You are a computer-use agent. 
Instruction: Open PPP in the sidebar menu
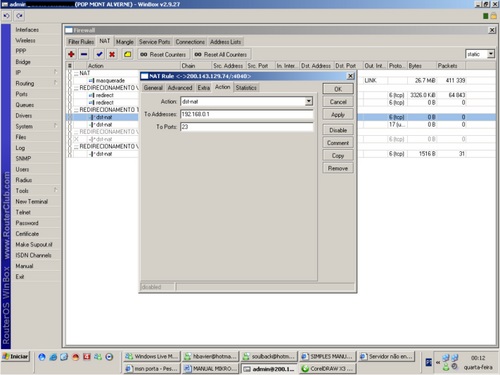[21, 51]
